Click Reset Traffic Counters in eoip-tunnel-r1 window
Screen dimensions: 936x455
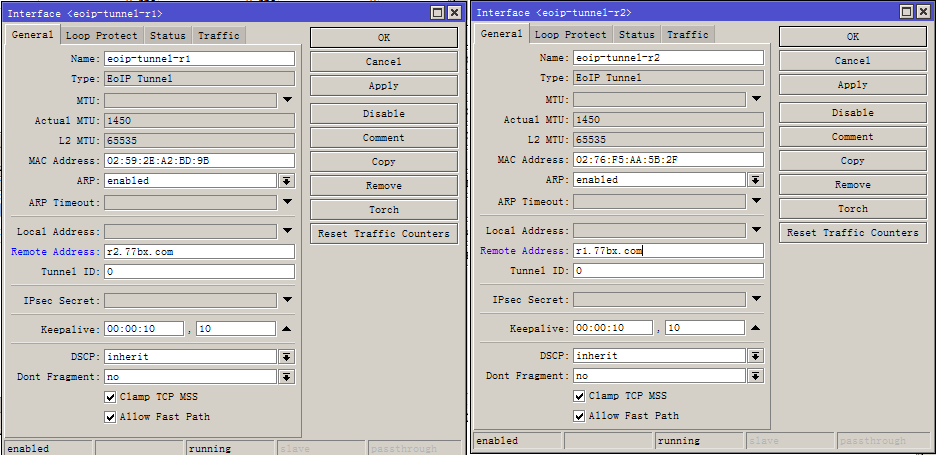point(383,234)
